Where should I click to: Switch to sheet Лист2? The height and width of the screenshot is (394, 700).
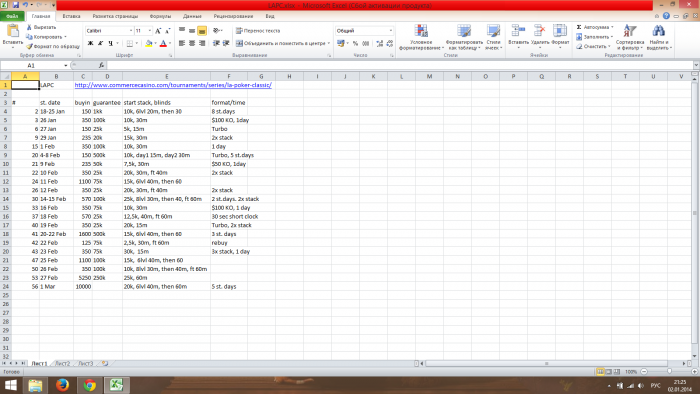click(62, 364)
